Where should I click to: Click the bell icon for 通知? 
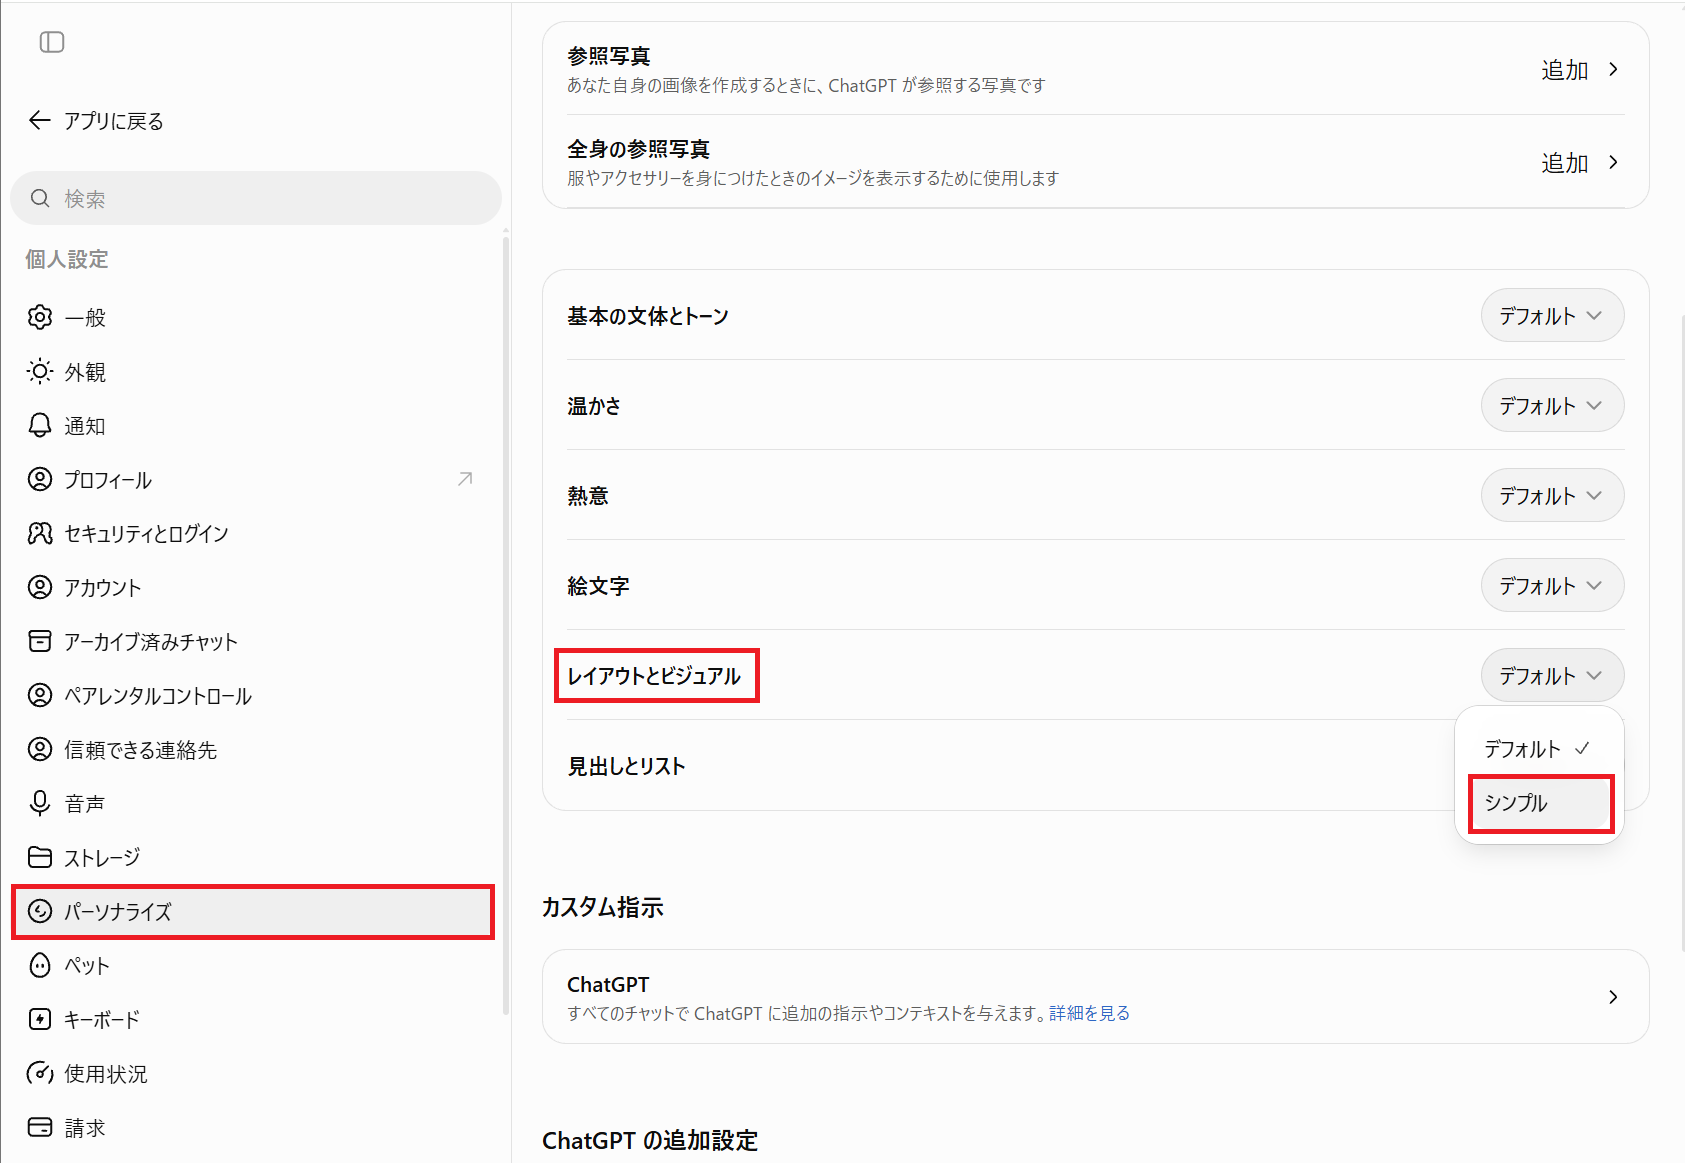click(40, 425)
